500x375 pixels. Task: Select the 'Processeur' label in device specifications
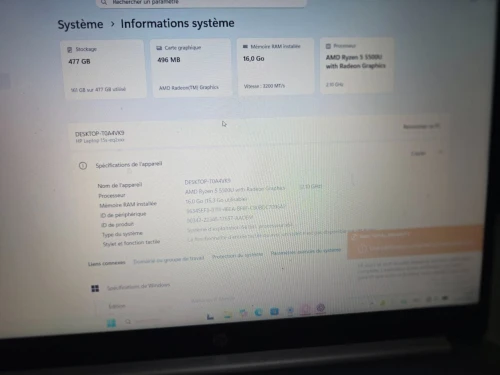click(112, 195)
